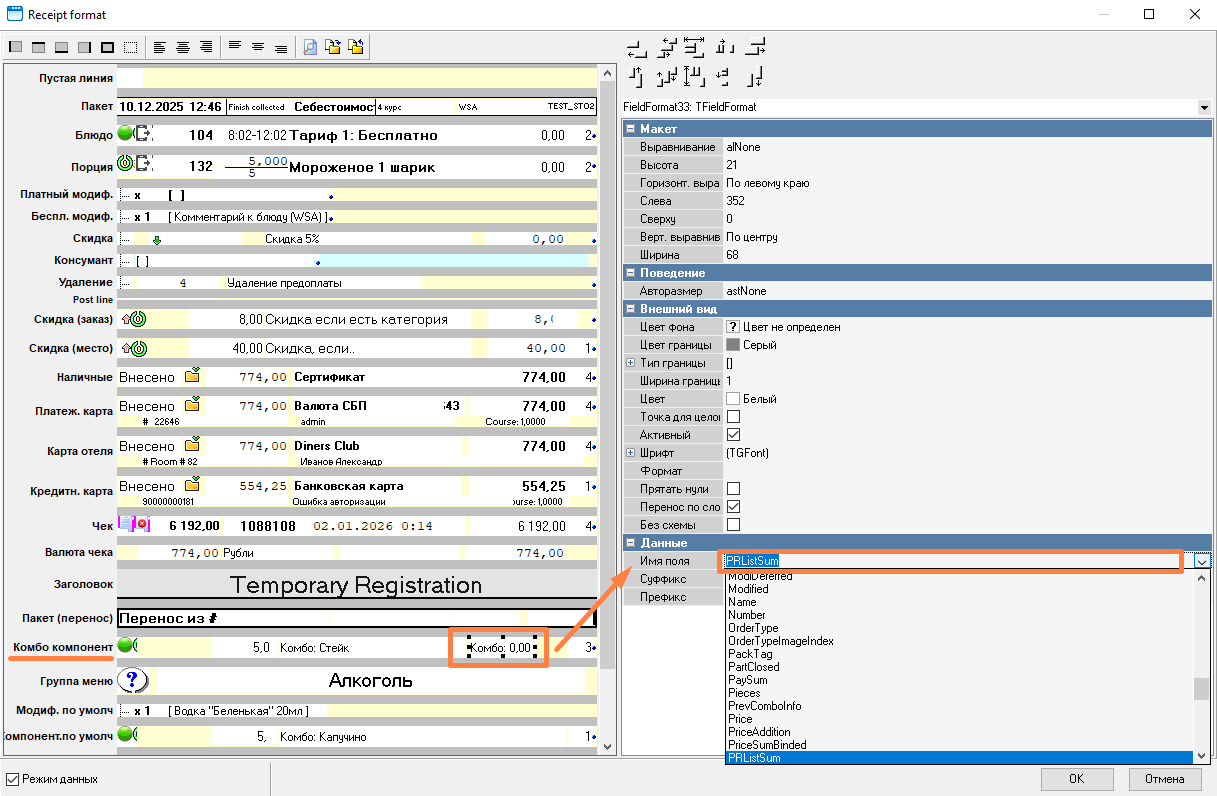Expand the Шрифт property node
The image size is (1217, 796).
tap(630, 453)
